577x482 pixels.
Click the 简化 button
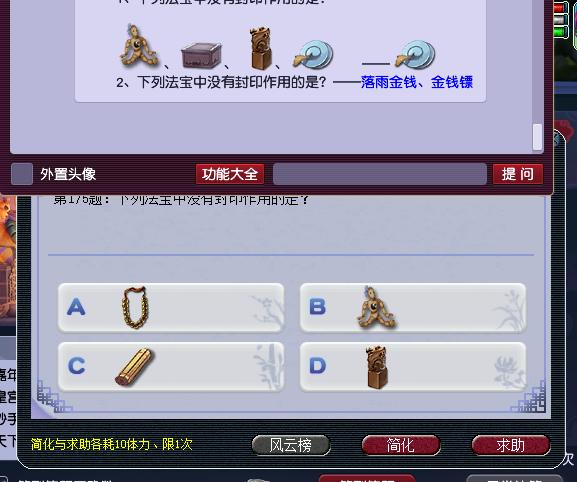(x=401, y=445)
